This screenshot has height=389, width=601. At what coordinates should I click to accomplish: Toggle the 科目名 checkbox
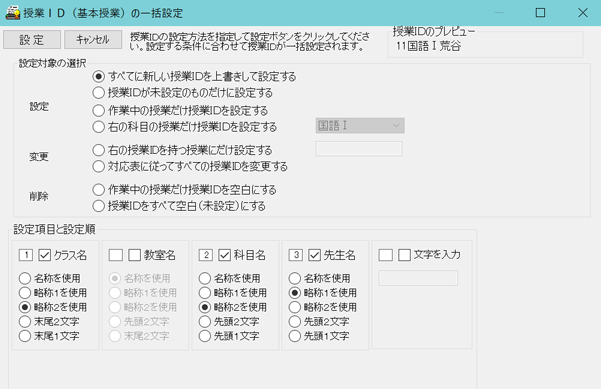point(225,255)
